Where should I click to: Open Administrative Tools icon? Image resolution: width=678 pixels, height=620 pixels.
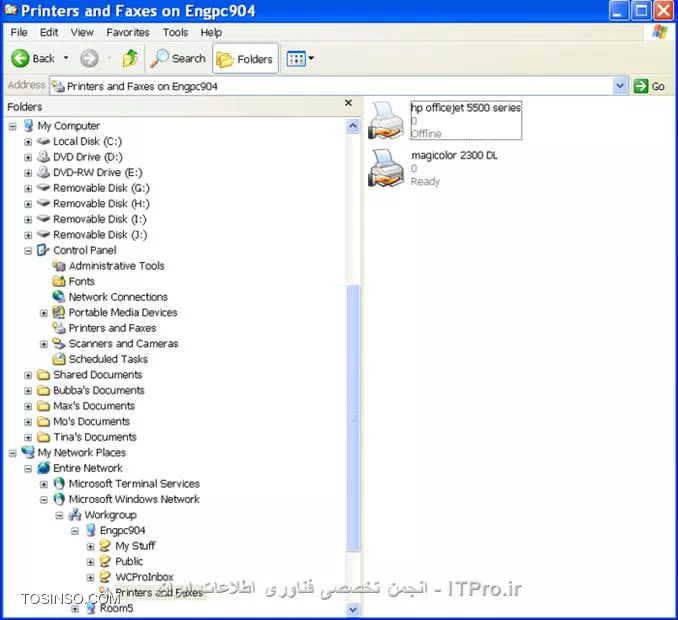[x=59, y=265]
